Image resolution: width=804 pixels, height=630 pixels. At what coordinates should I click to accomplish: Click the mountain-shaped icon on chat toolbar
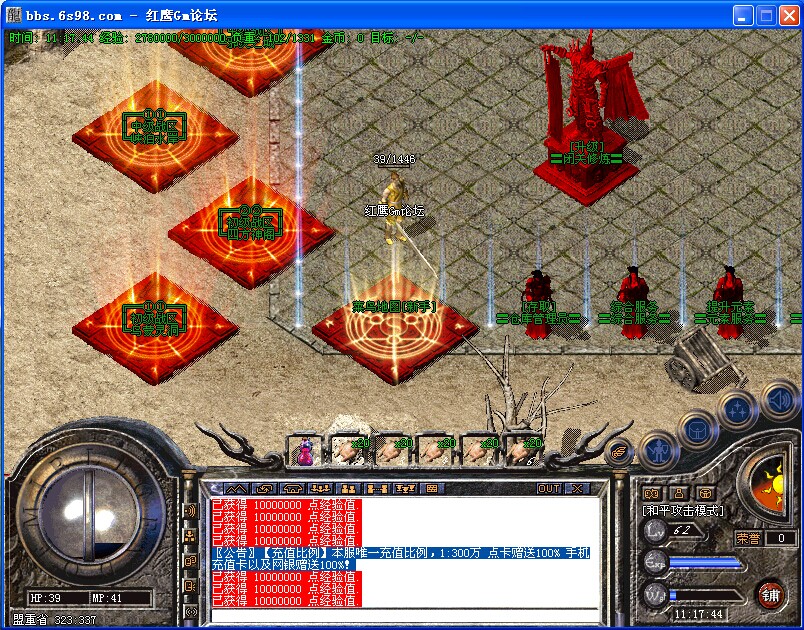tap(236, 489)
